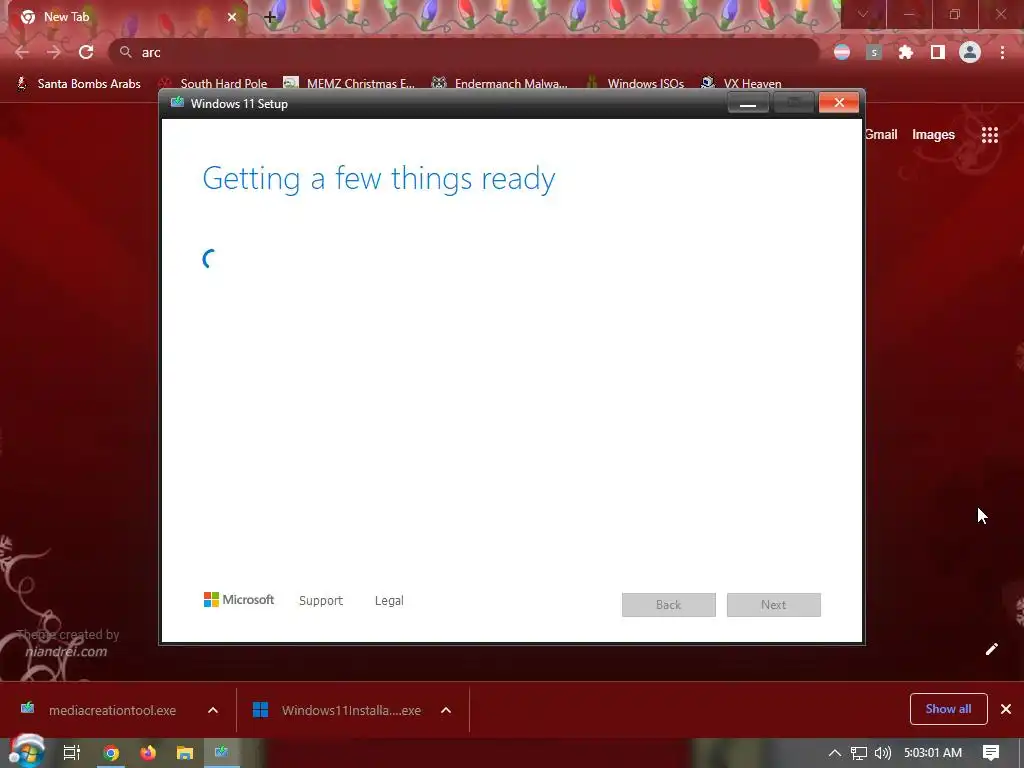Close the downloads bar

1006,709
